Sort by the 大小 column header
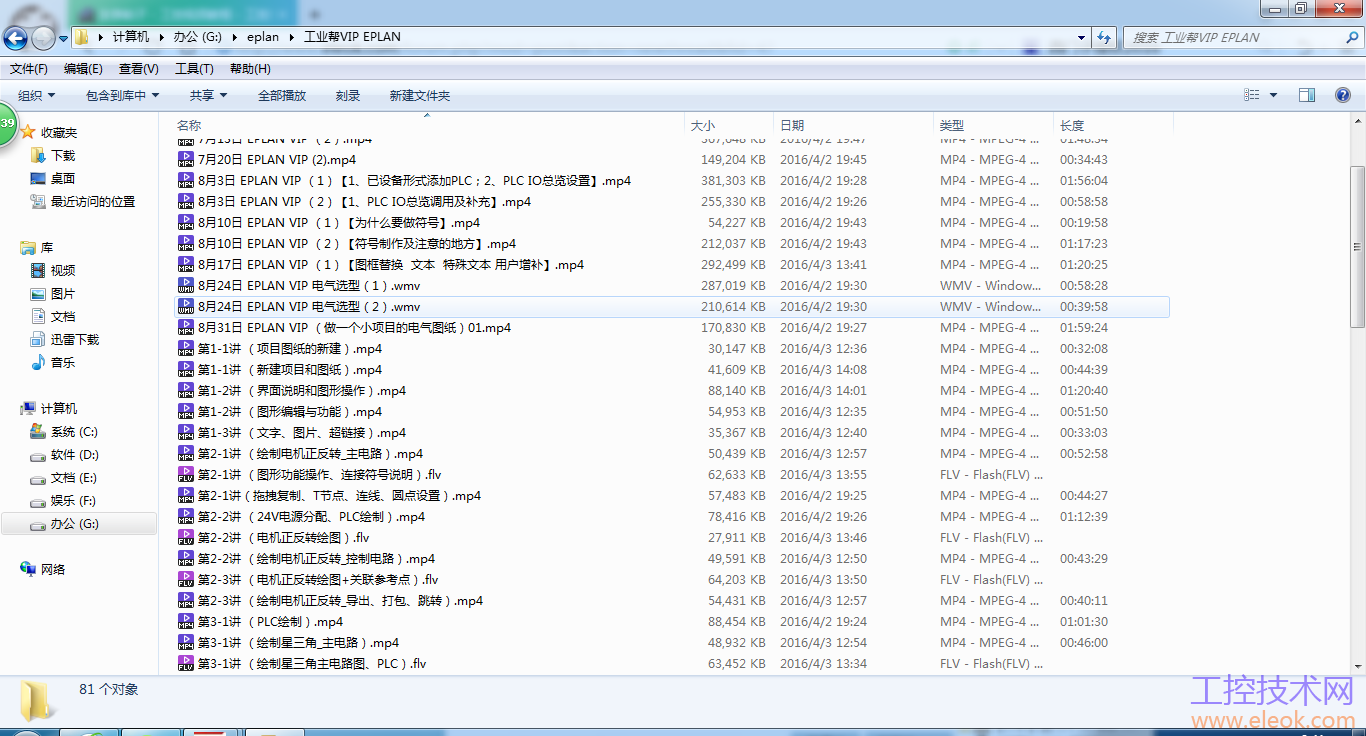Viewport: 1366px width, 736px height. pyautogui.click(x=729, y=125)
